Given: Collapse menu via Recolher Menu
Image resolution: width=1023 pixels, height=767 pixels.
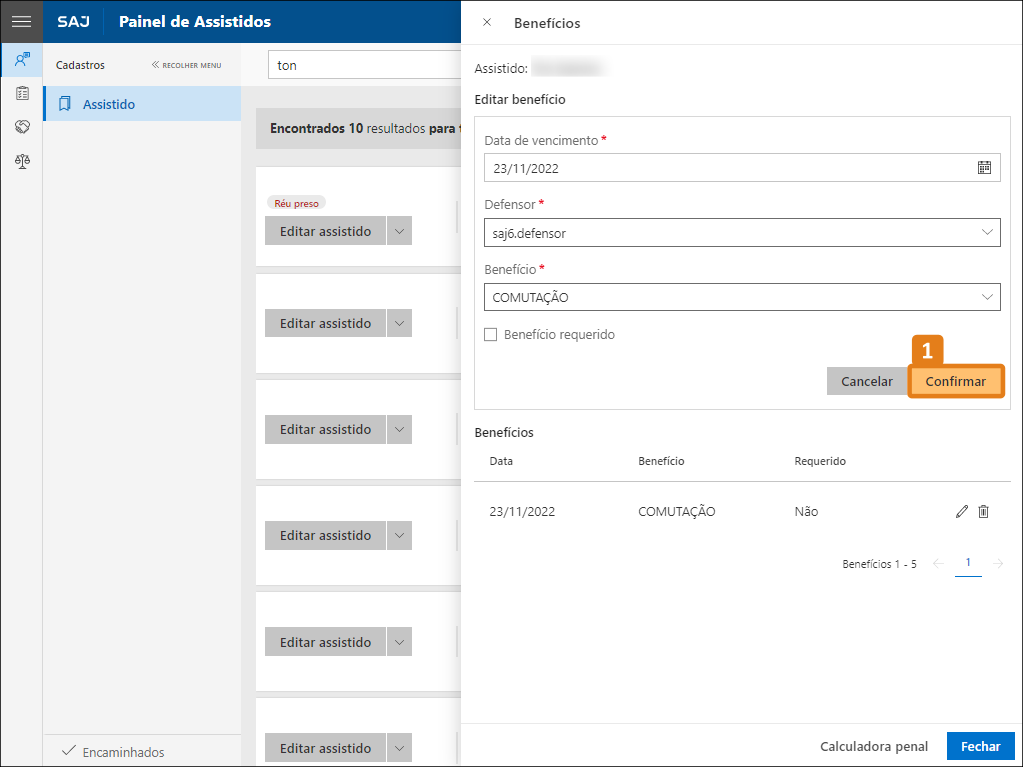Looking at the screenshot, I should 187,65.
